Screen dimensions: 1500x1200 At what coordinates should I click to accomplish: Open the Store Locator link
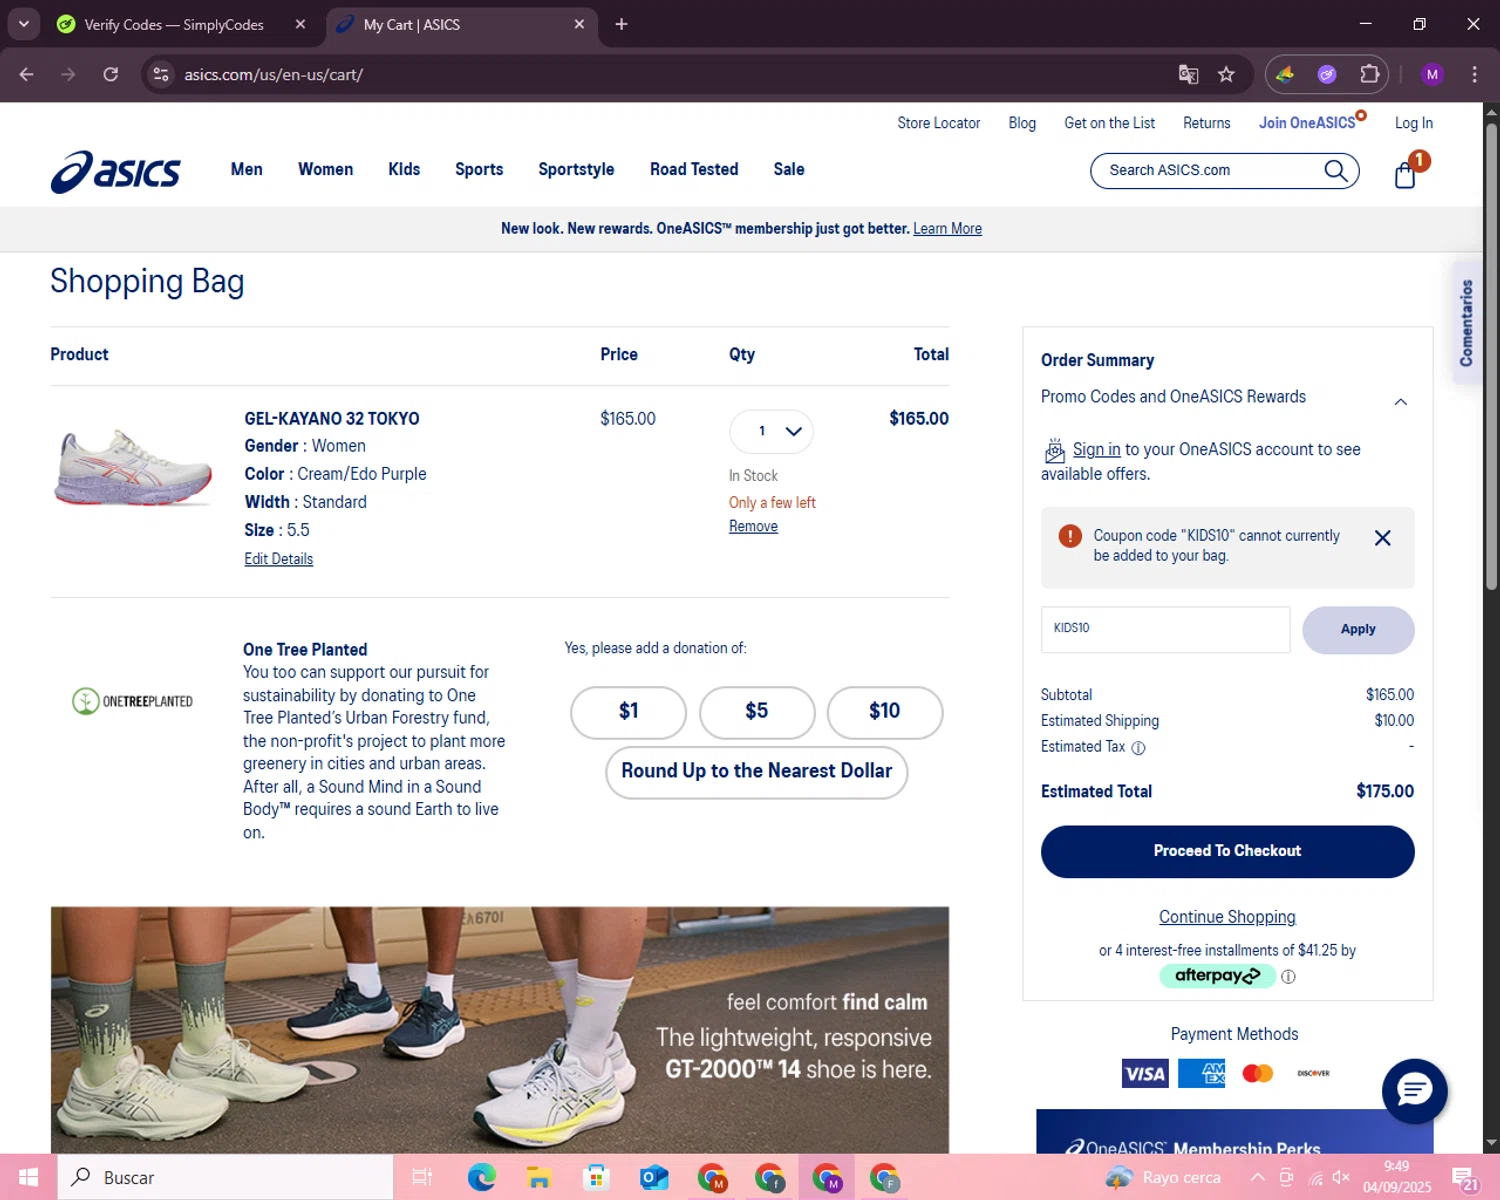pyautogui.click(x=938, y=123)
